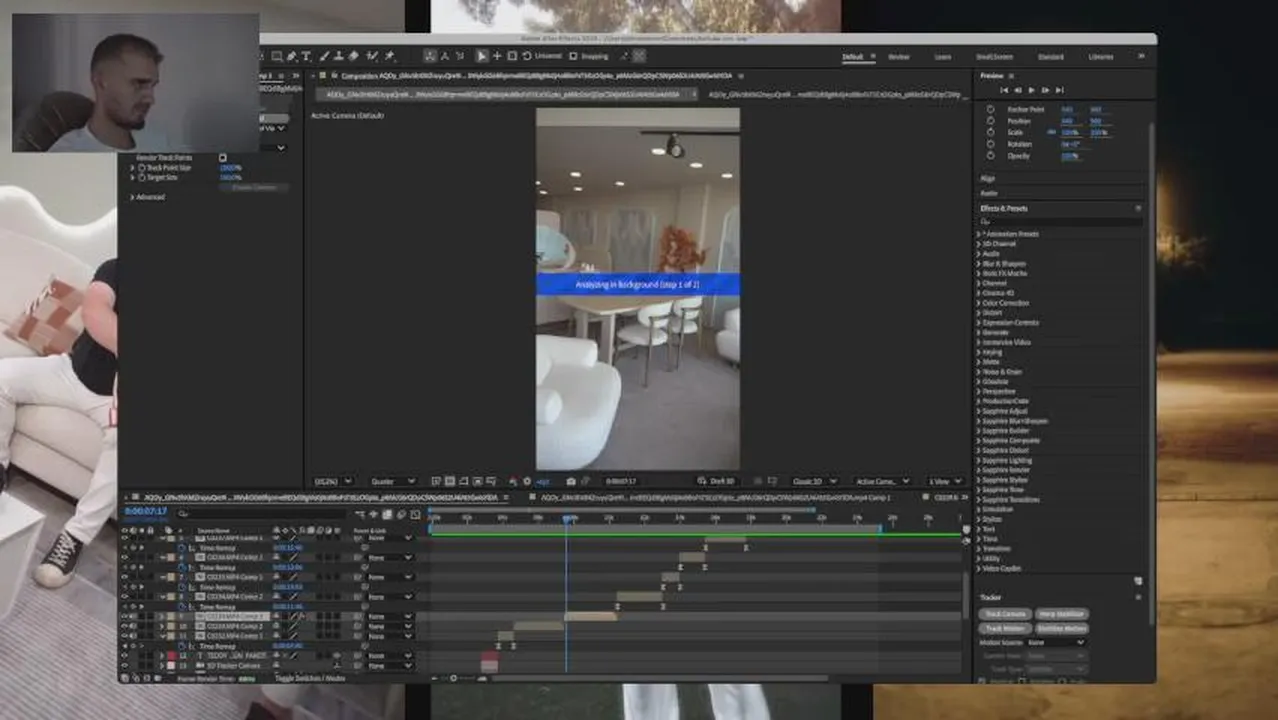Open the Classic 3D renderer dropdown
The width and height of the screenshot is (1278, 720).
tap(815, 481)
